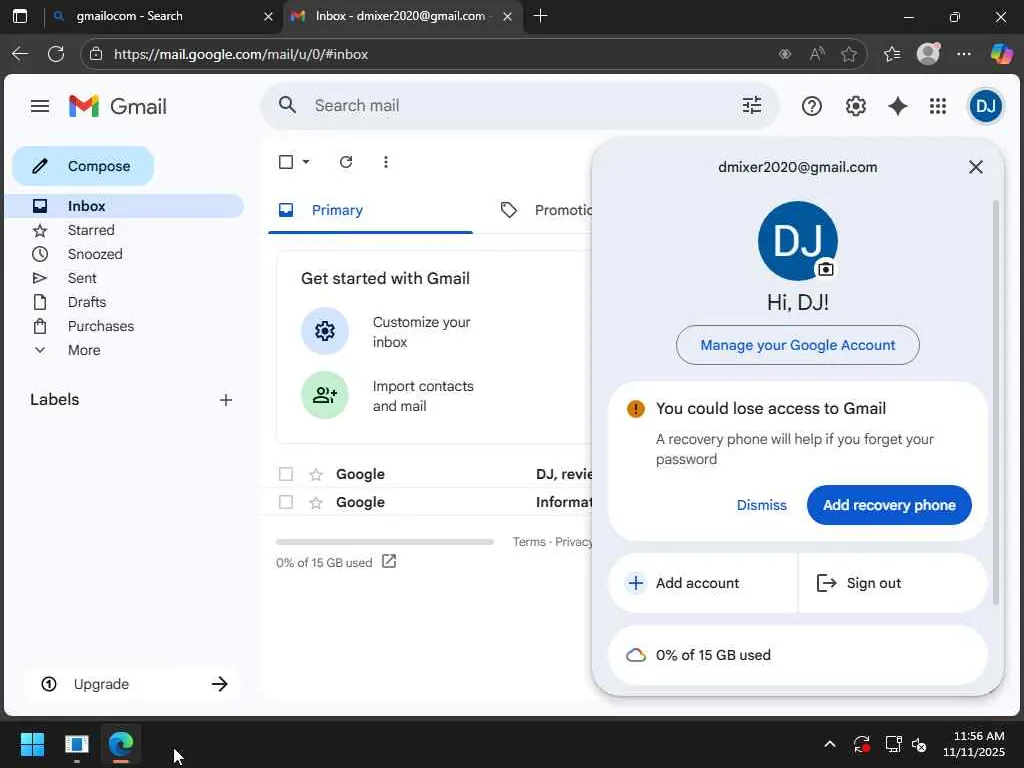Select the first Google email checkbox
Image resolution: width=1024 pixels, height=768 pixels.
click(286, 474)
